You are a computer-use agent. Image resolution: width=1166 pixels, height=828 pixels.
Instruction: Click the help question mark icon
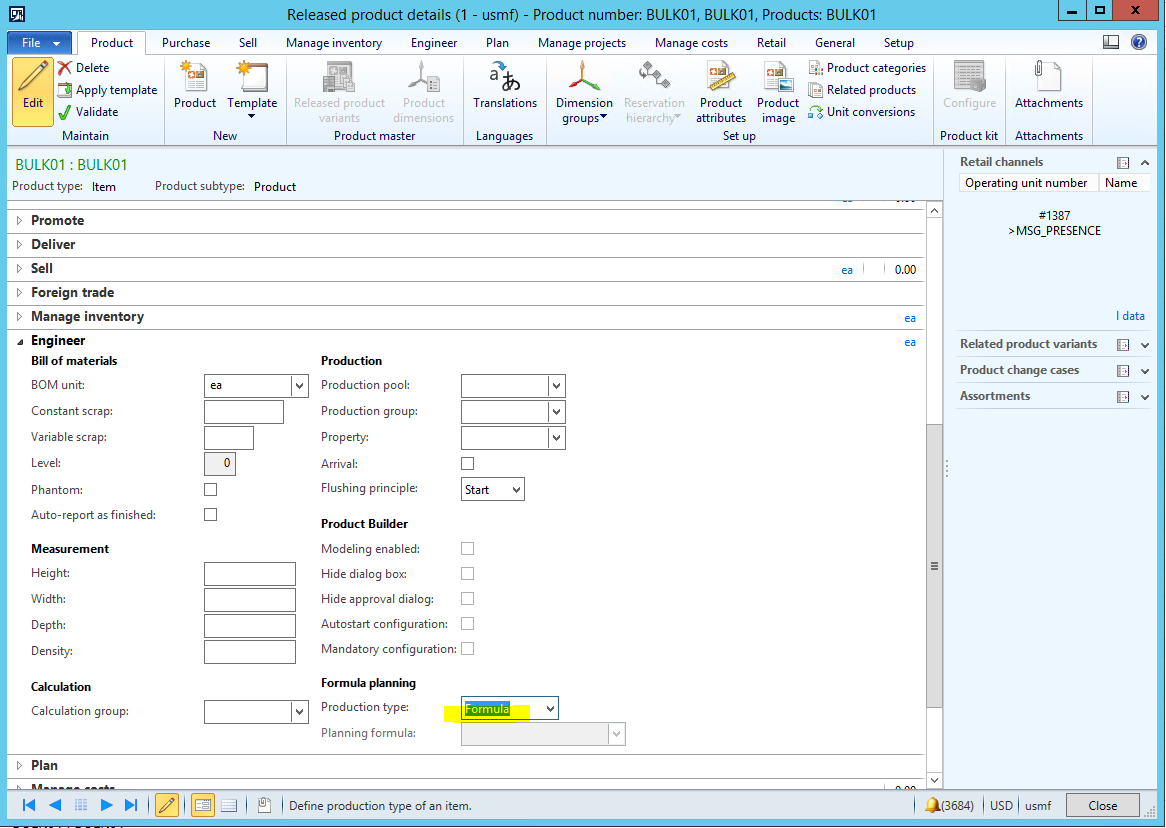point(1138,42)
